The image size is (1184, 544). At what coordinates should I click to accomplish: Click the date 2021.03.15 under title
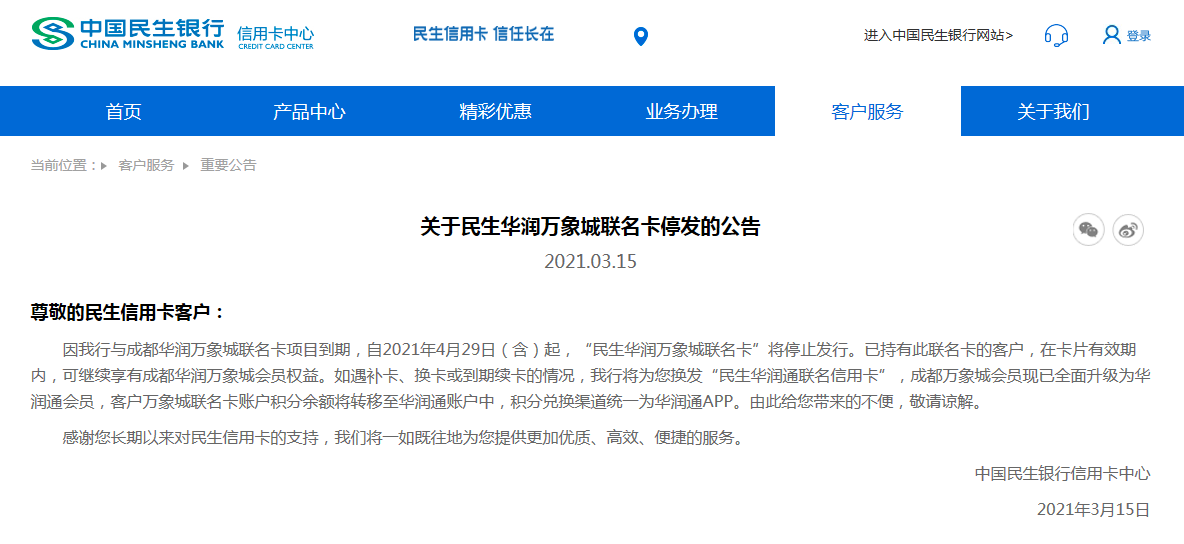click(590, 261)
